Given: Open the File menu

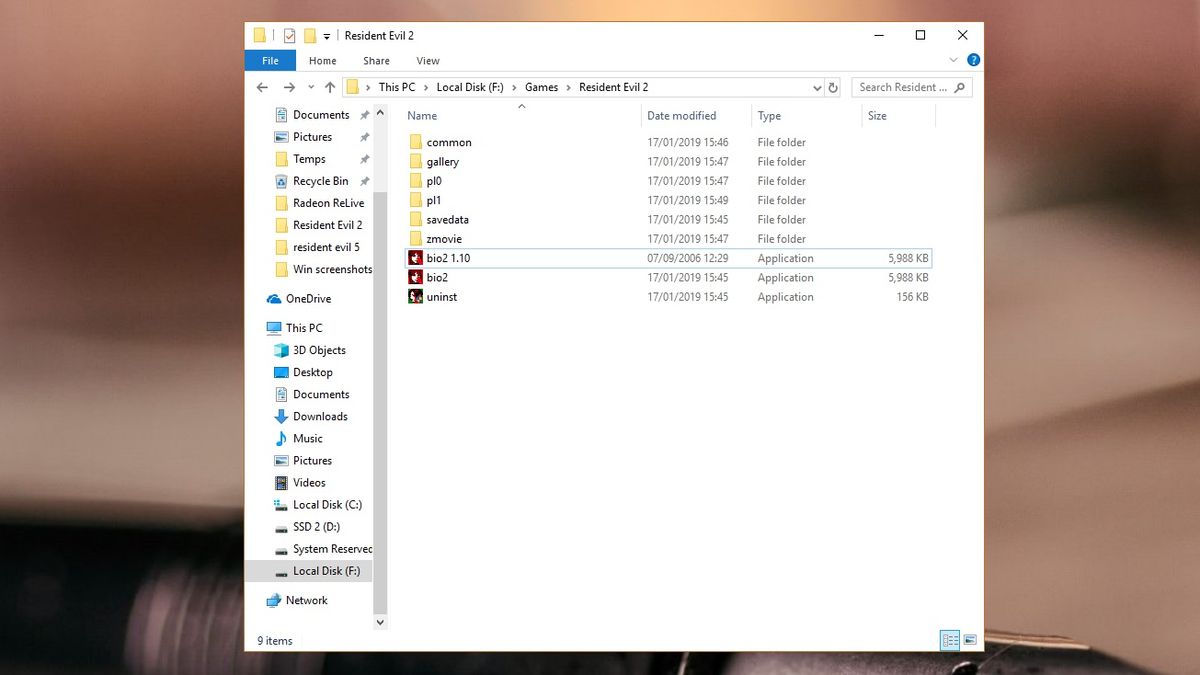Looking at the screenshot, I should point(270,60).
